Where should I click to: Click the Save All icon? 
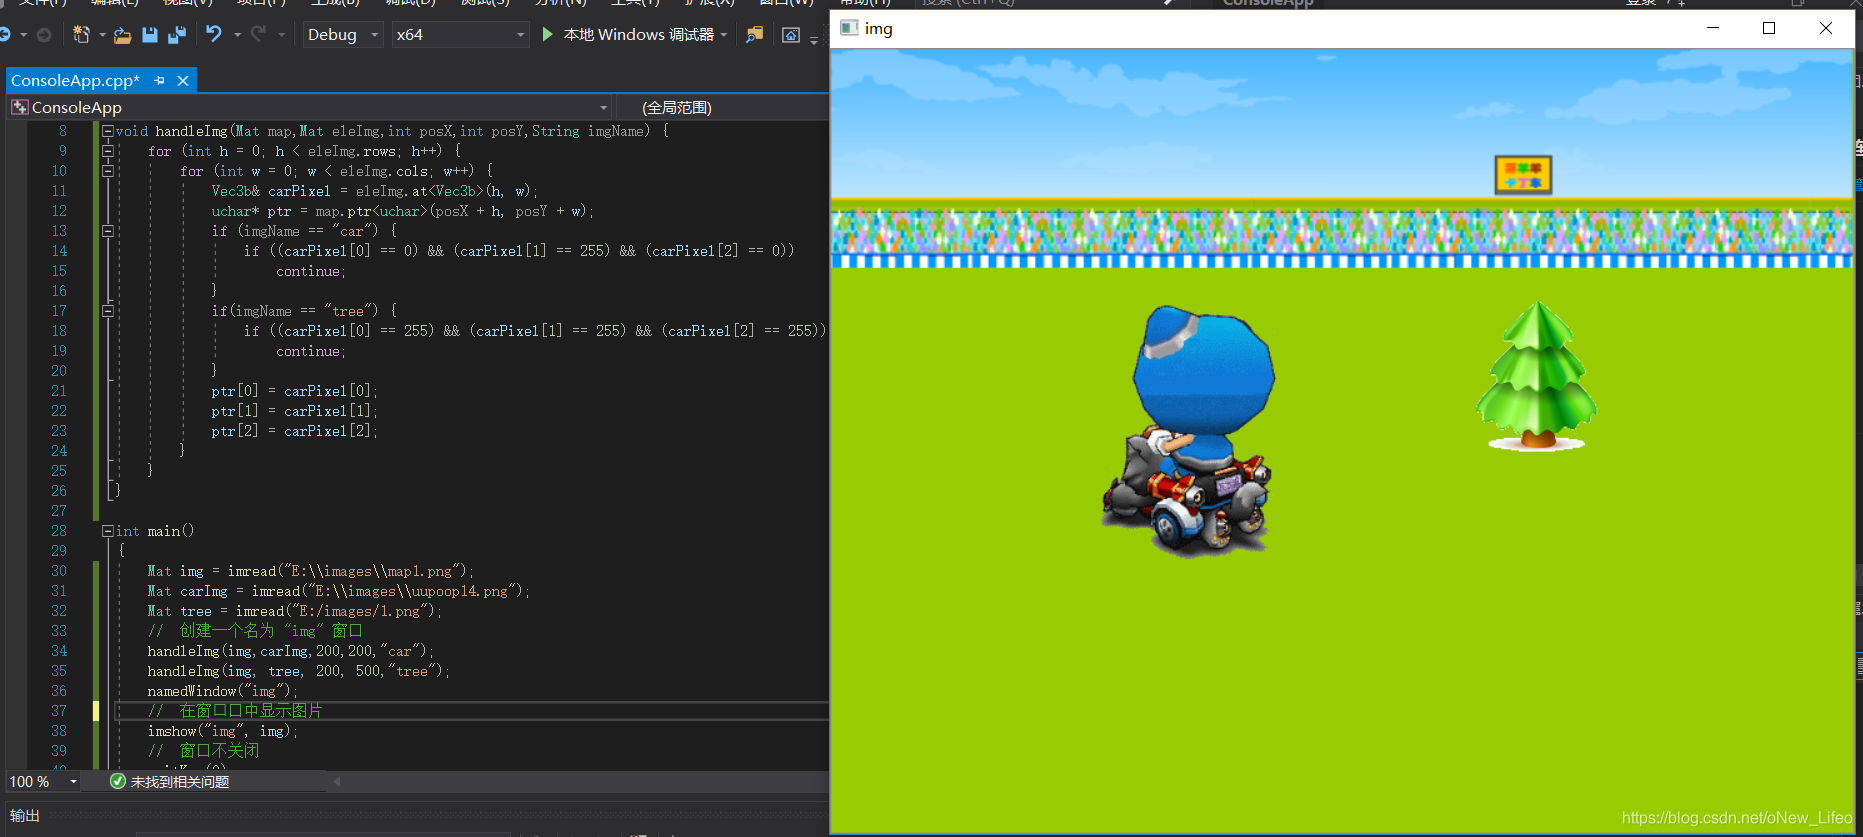177,35
